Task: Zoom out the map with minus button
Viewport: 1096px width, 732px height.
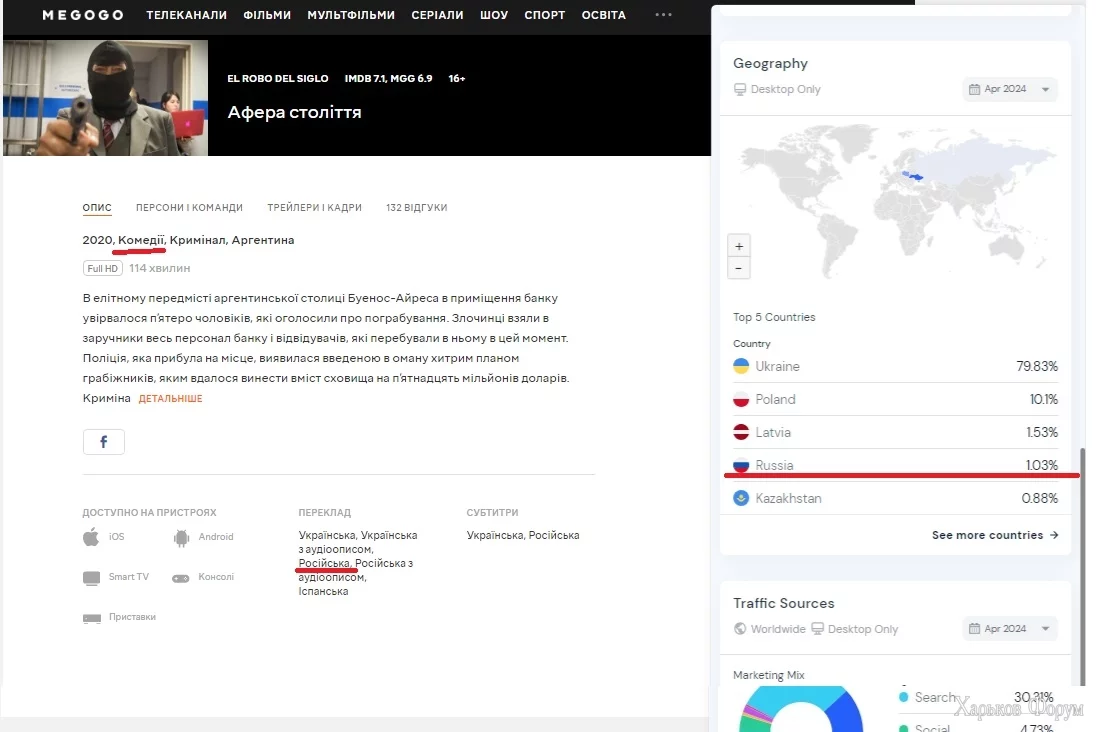Action: pyautogui.click(x=739, y=268)
